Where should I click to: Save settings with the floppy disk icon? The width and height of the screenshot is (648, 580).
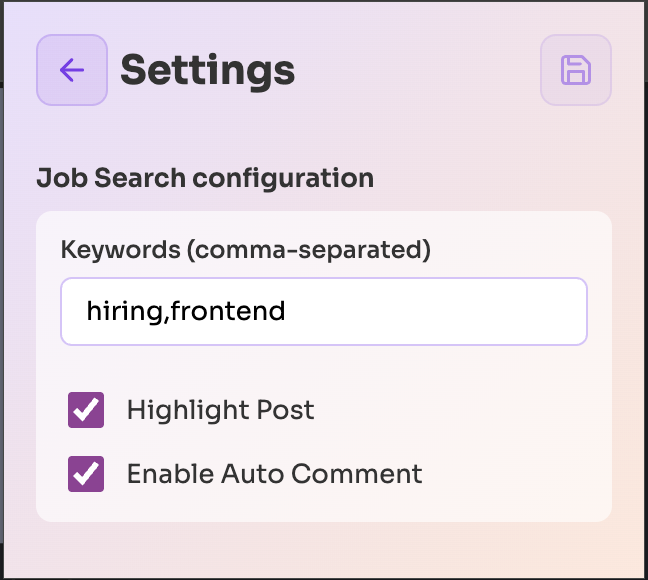pos(575,70)
